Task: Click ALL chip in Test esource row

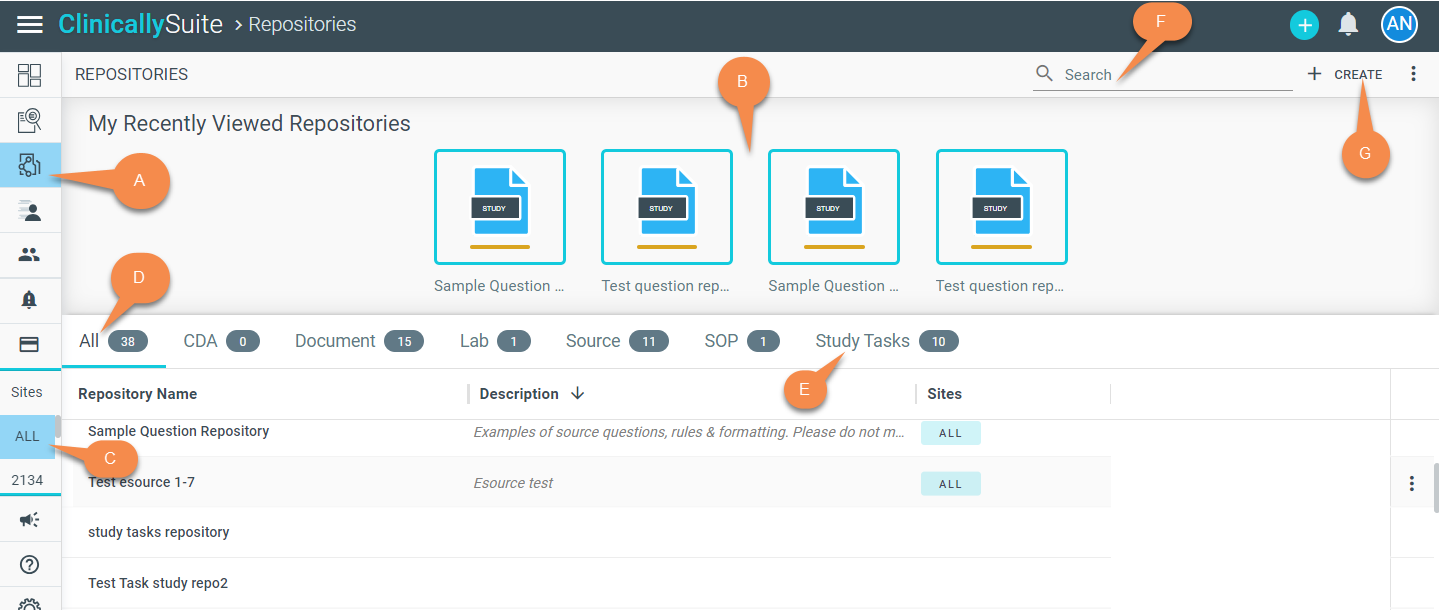Action: click(x=950, y=484)
